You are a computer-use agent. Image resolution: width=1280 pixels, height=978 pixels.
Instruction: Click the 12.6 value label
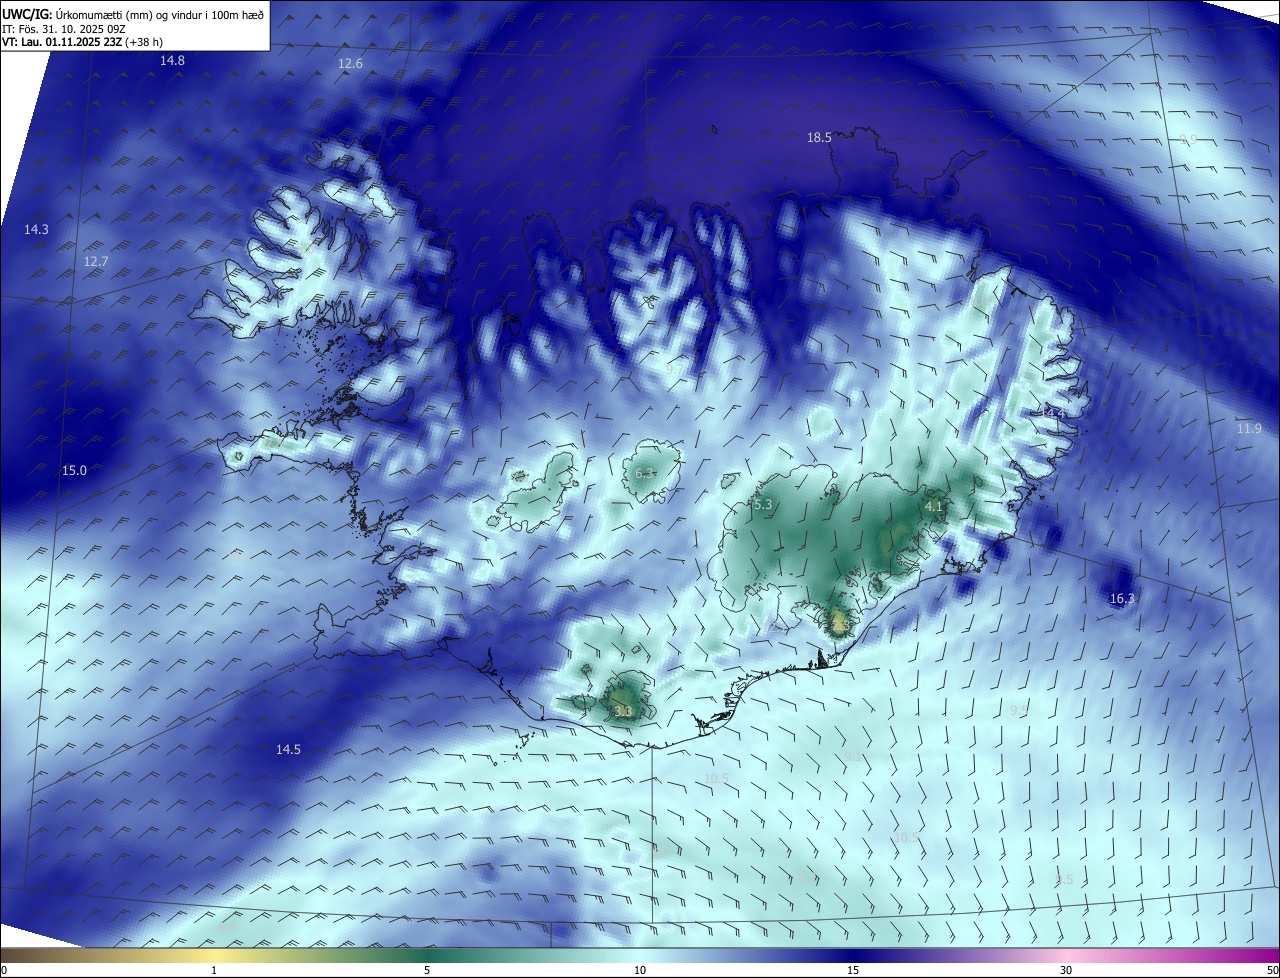pos(350,64)
